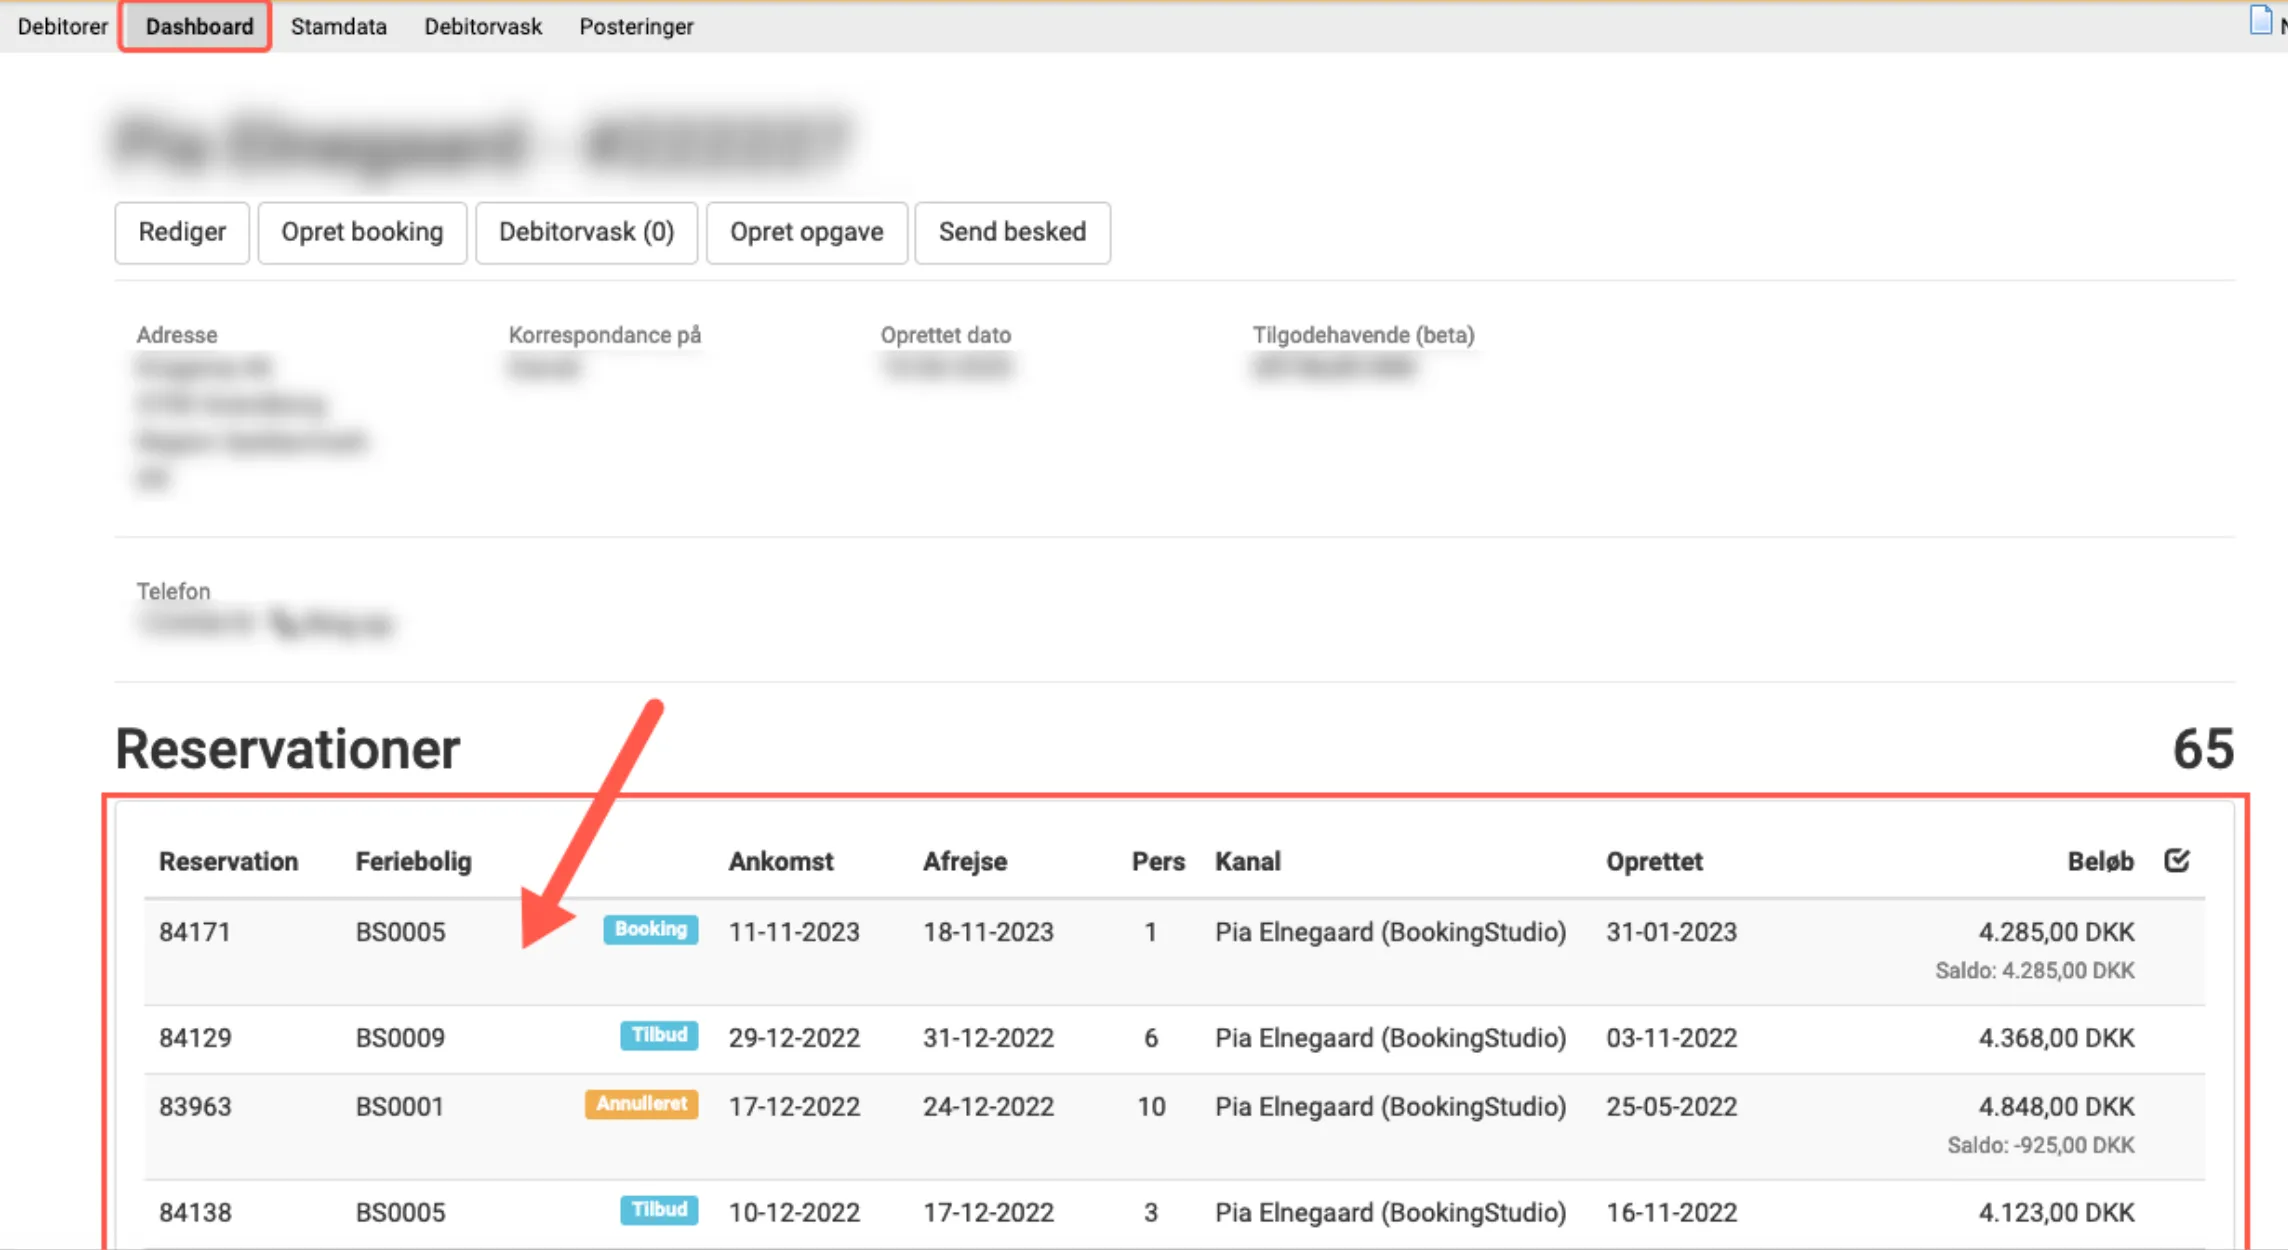Sort by the Ankomst column header
Viewport: 2288px width, 1250px height.
(781, 861)
